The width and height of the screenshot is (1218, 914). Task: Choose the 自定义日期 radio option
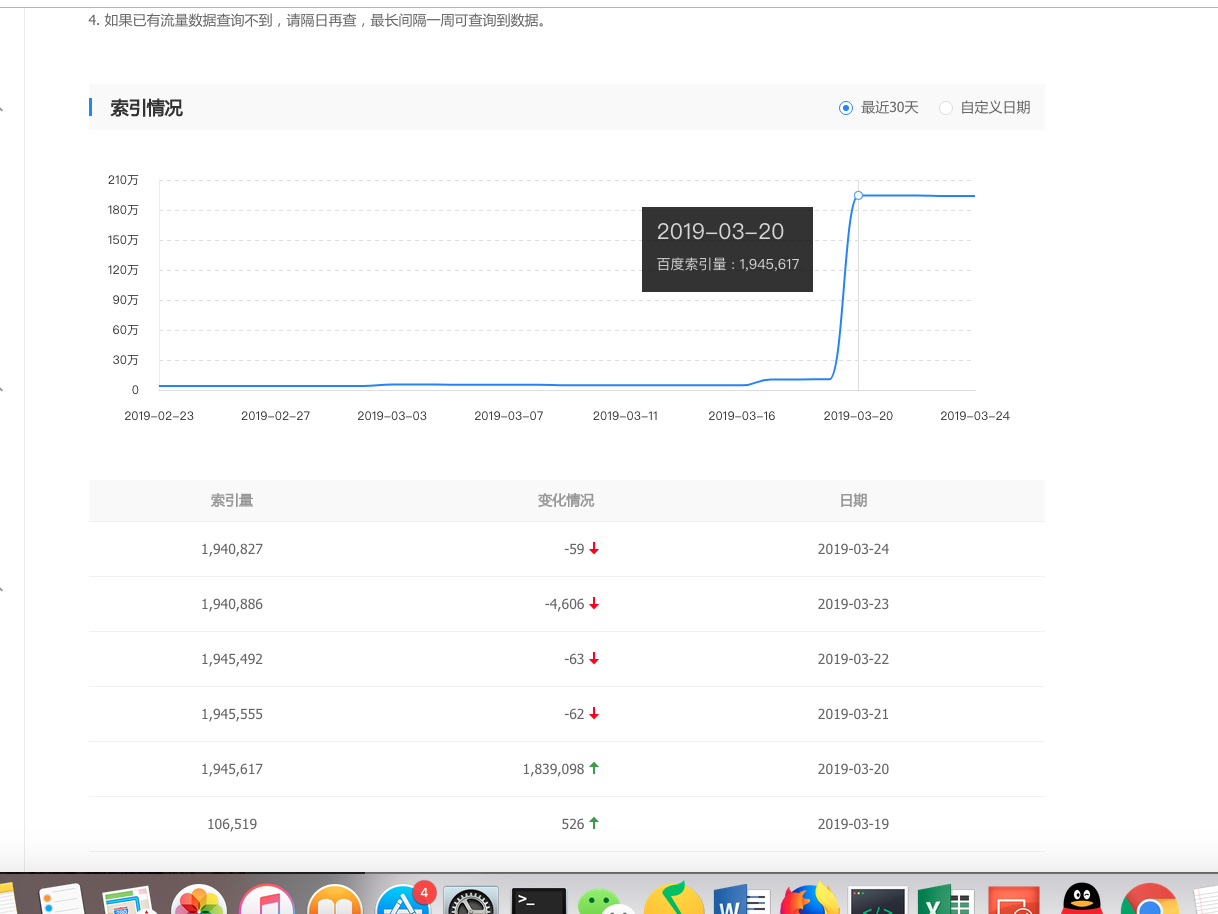pyautogui.click(x=946, y=108)
